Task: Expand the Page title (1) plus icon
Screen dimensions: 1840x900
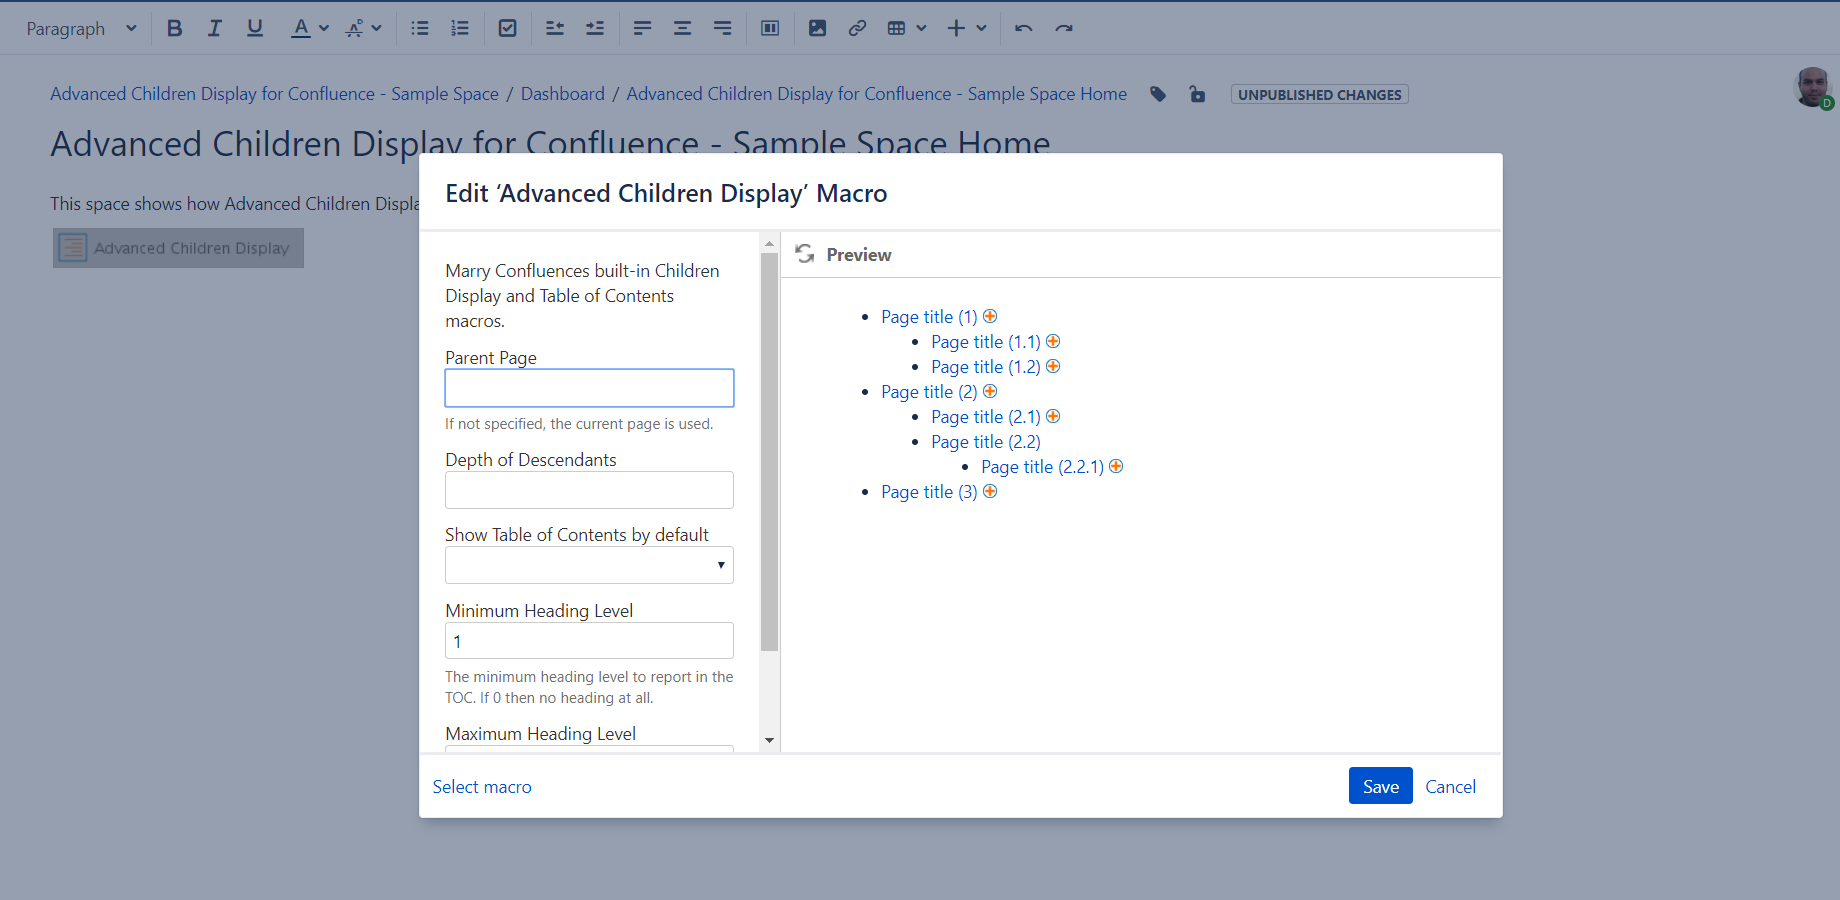Action: (990, 316)
